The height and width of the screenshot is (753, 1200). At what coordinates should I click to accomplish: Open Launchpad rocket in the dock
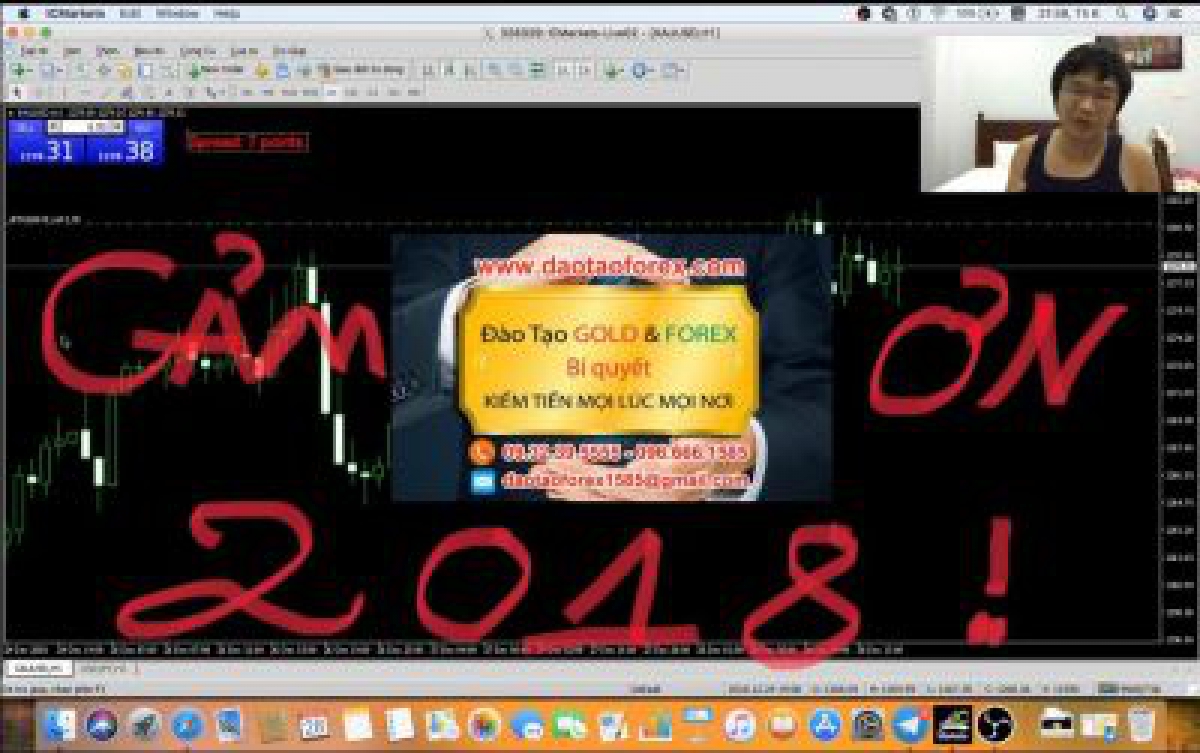145,724
